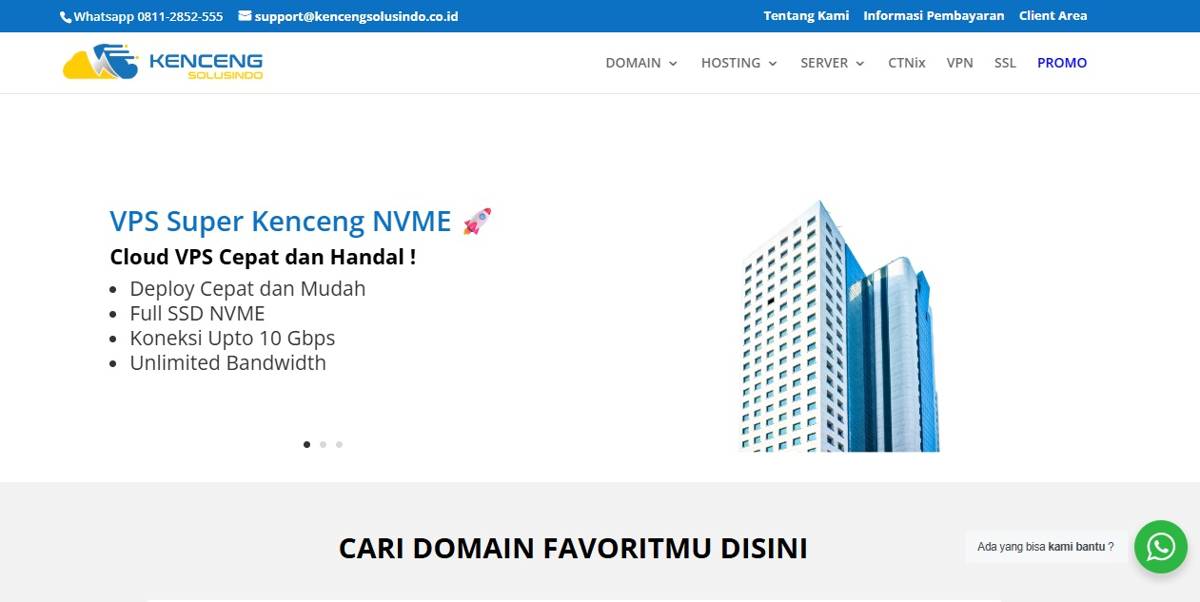Click the Kenceng Solusindo logo
The image size is (1200, 602).
163,62
